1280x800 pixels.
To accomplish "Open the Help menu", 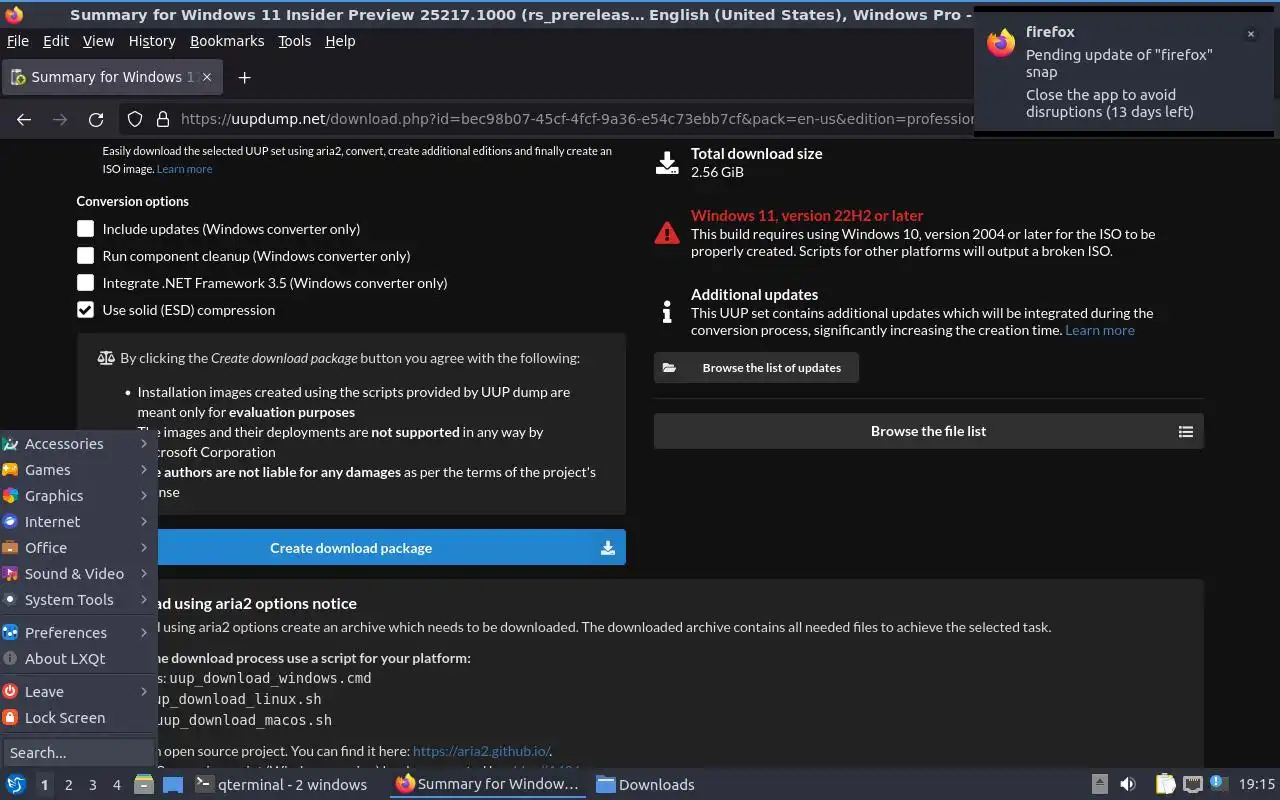I will click(x=340, y=41).
